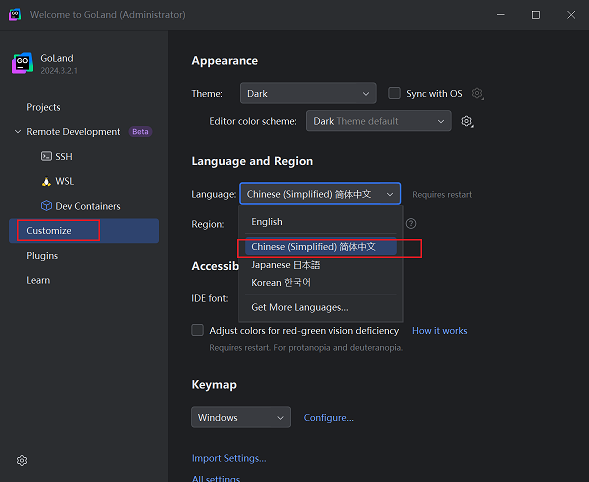The image size is (589, 482).
Task: Open the Editor color scheme dropdown
Action: coord(379,121)
